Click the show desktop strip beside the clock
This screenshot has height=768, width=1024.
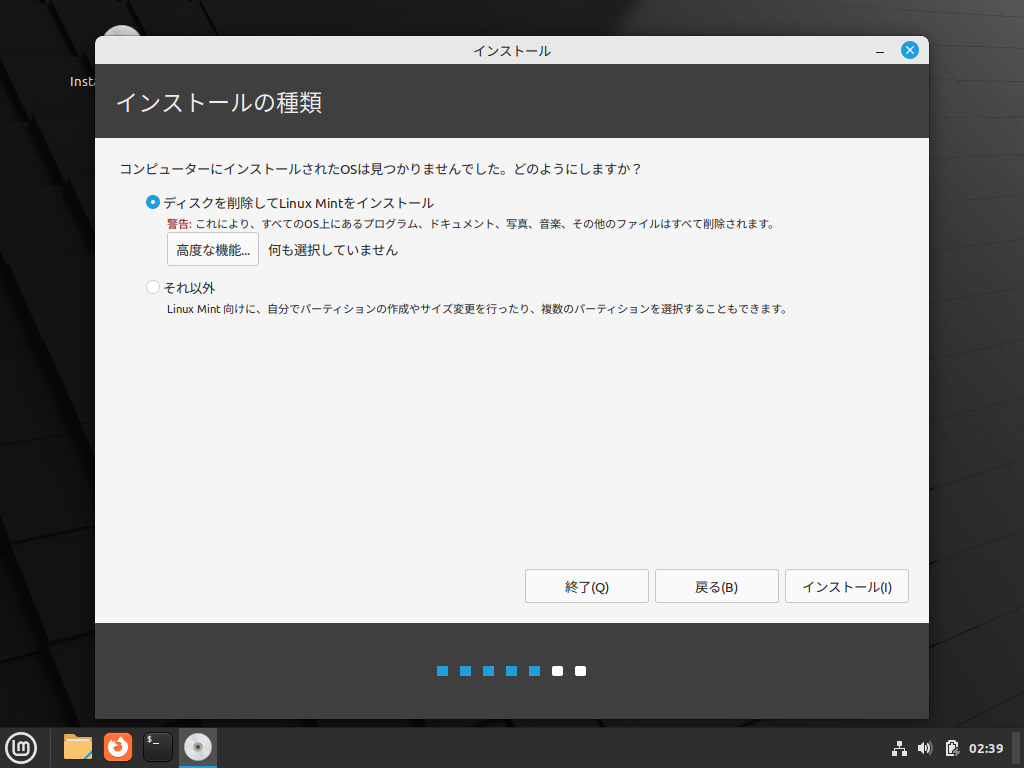click(1017, 748)
